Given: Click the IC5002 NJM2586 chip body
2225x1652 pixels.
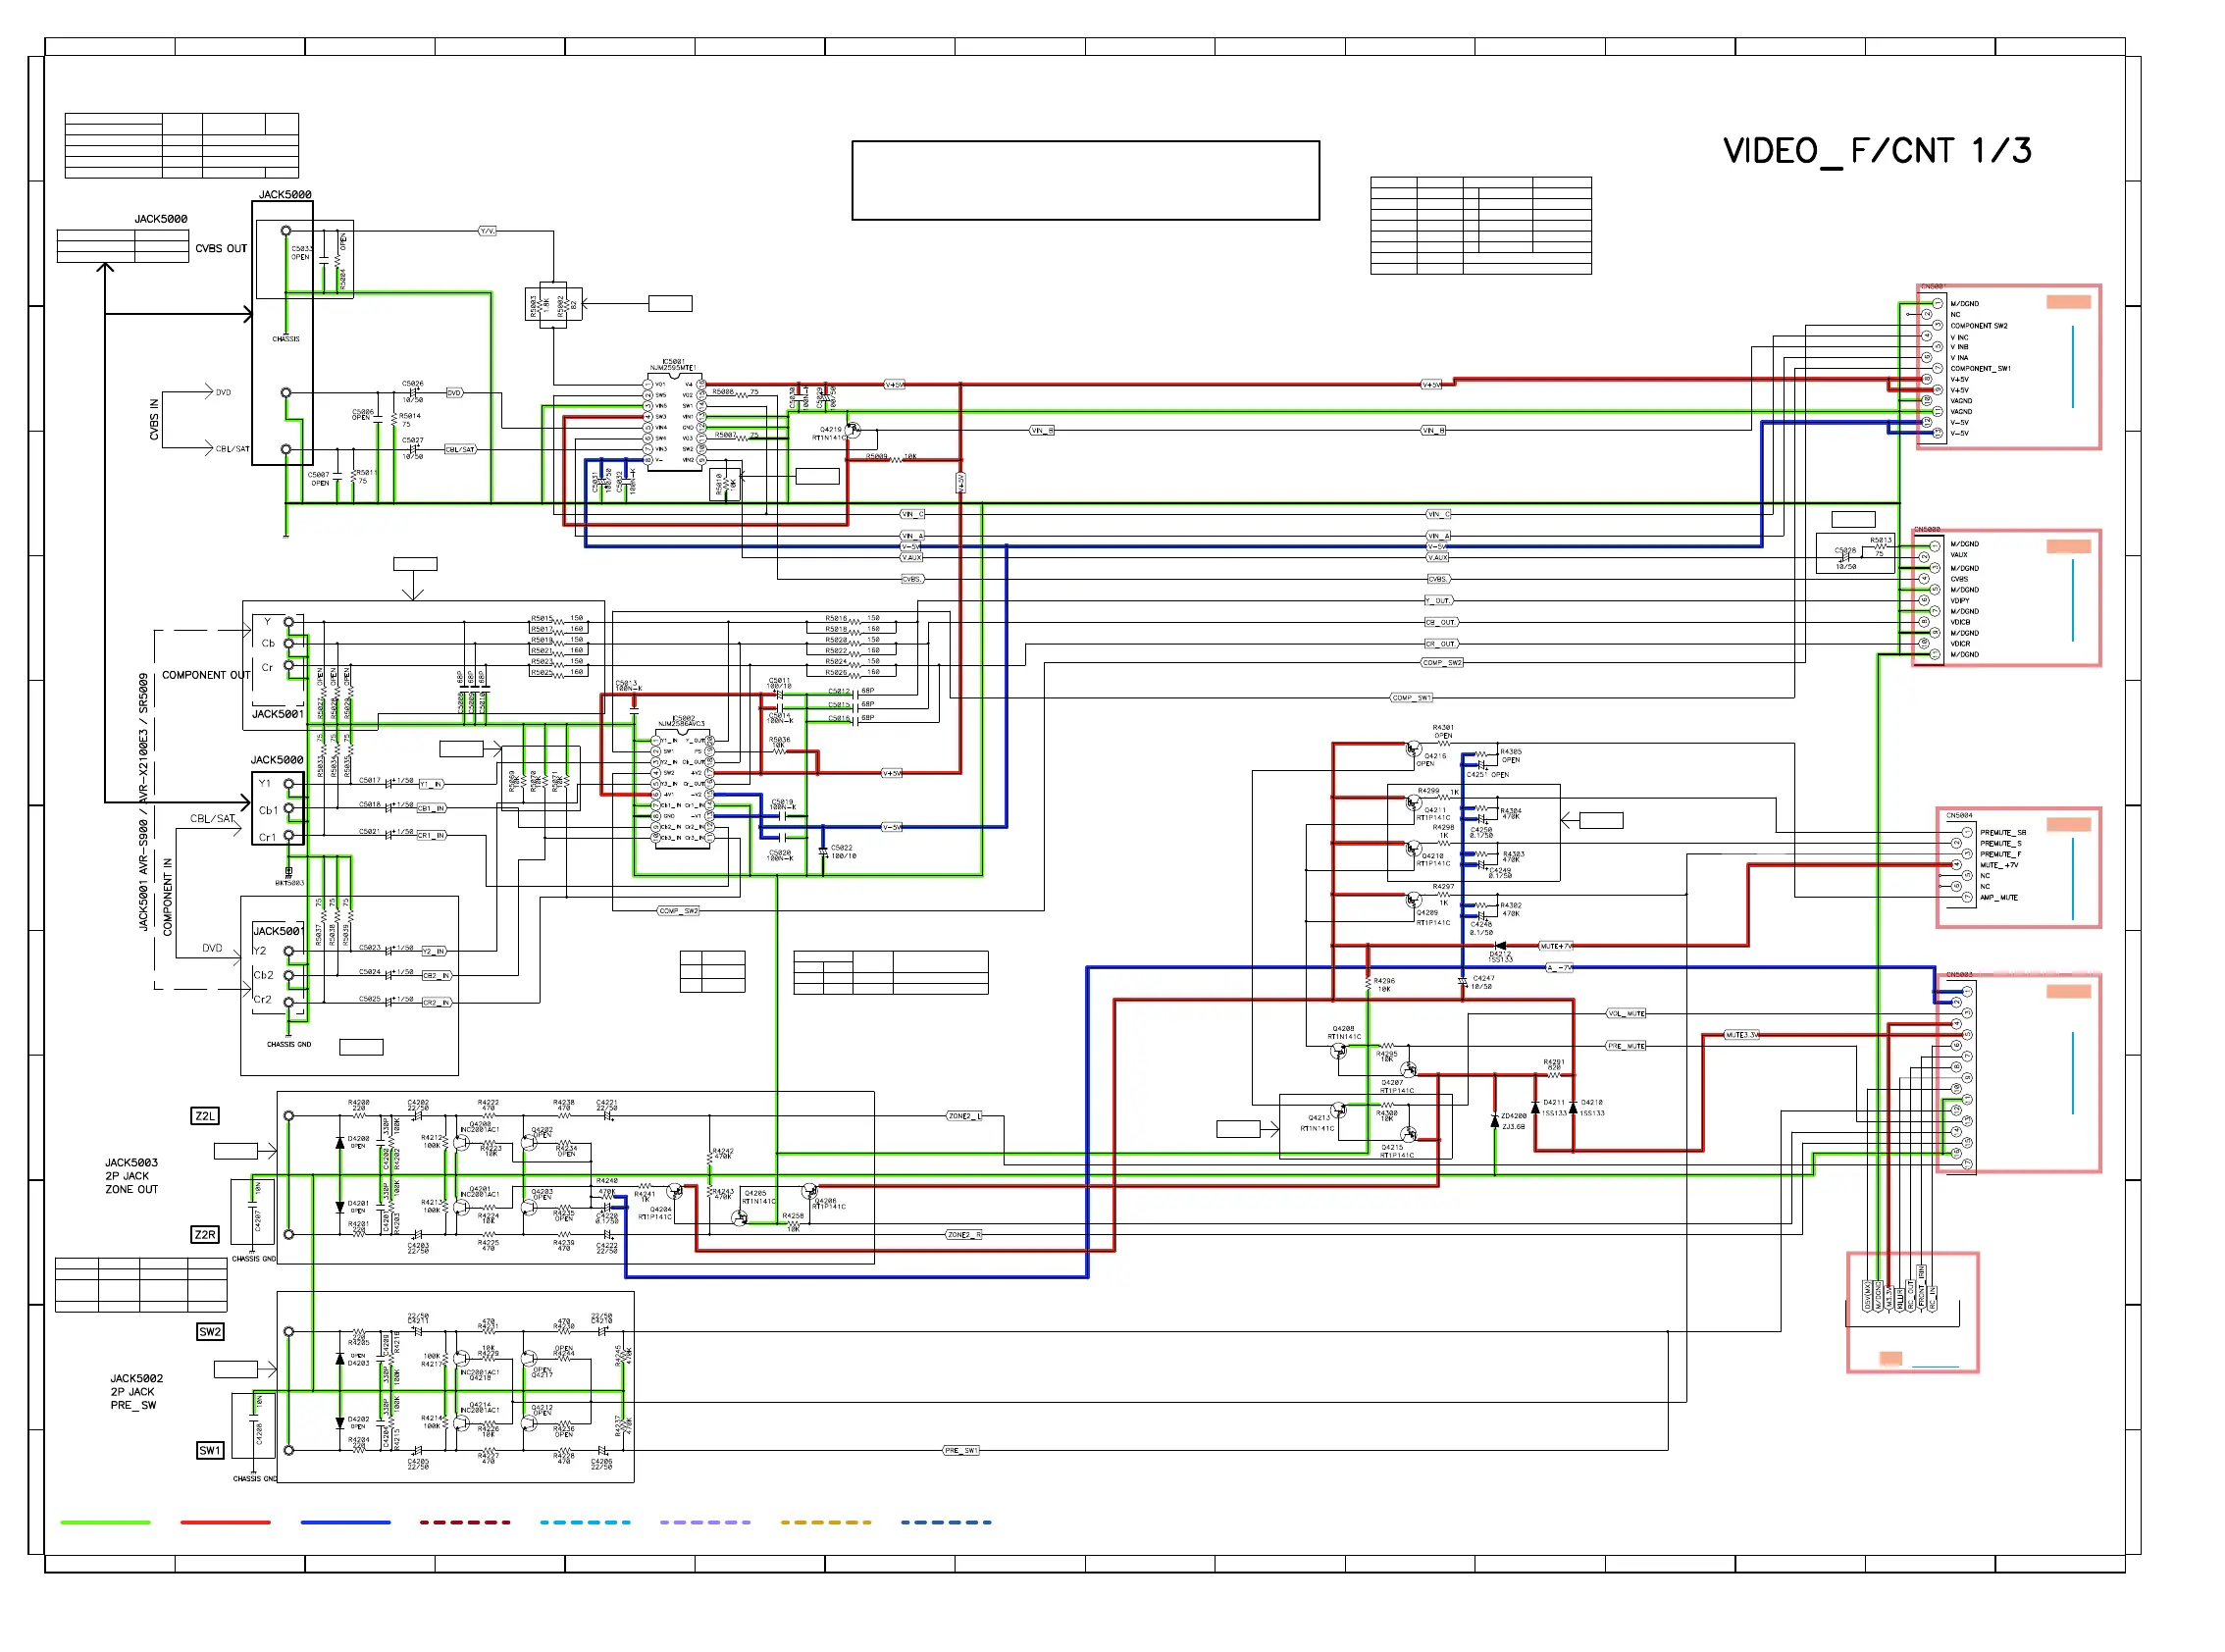Looking at the screenshot, I should pos(683,790).
